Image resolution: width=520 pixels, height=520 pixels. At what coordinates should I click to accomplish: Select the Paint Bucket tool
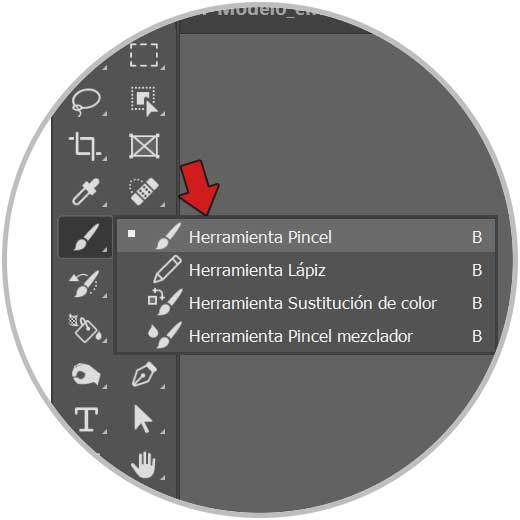(x=86, y=328)
